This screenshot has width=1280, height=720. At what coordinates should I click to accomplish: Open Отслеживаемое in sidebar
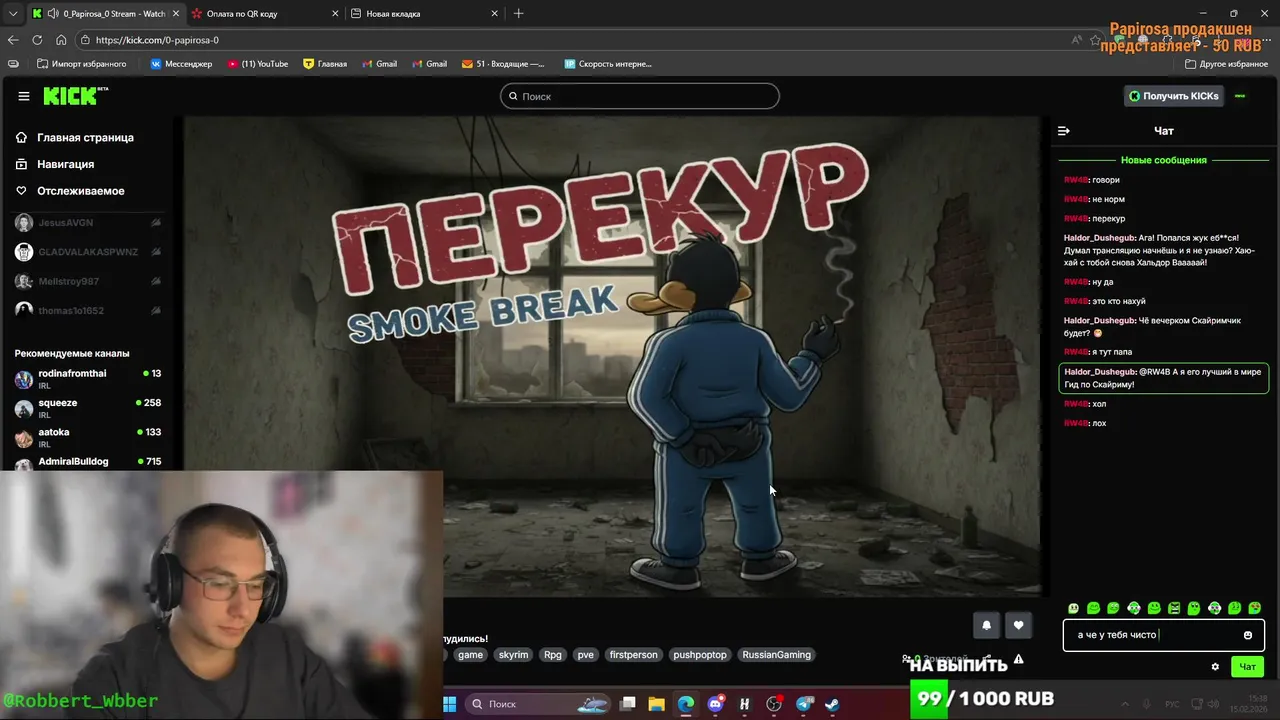80,191
